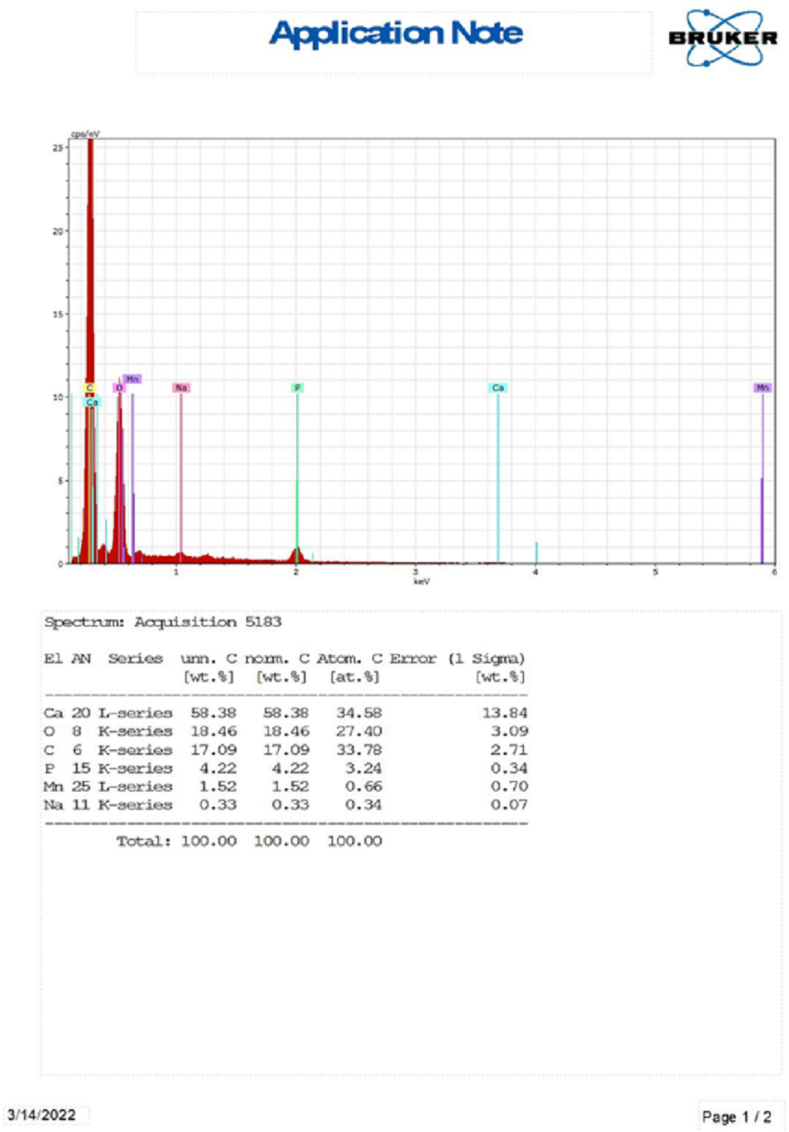Click the "Ca 20 L-series" row label
Screen dimensions: 789x1132
click(x=108, y=713)
